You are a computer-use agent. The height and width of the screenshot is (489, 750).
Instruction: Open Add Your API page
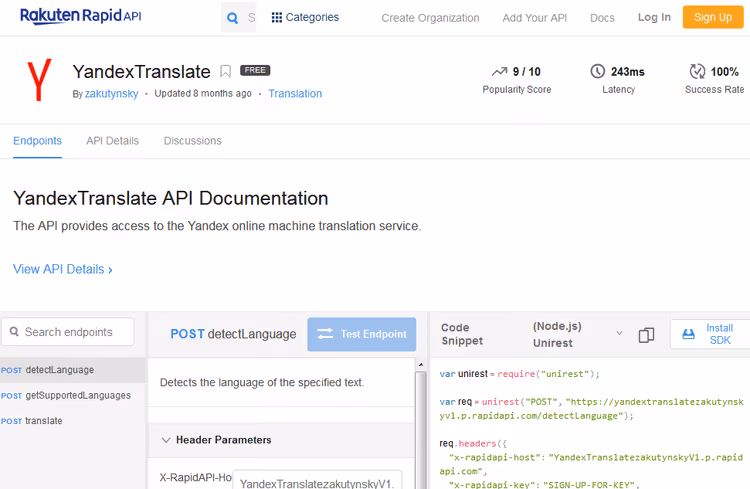pos(534,18)
